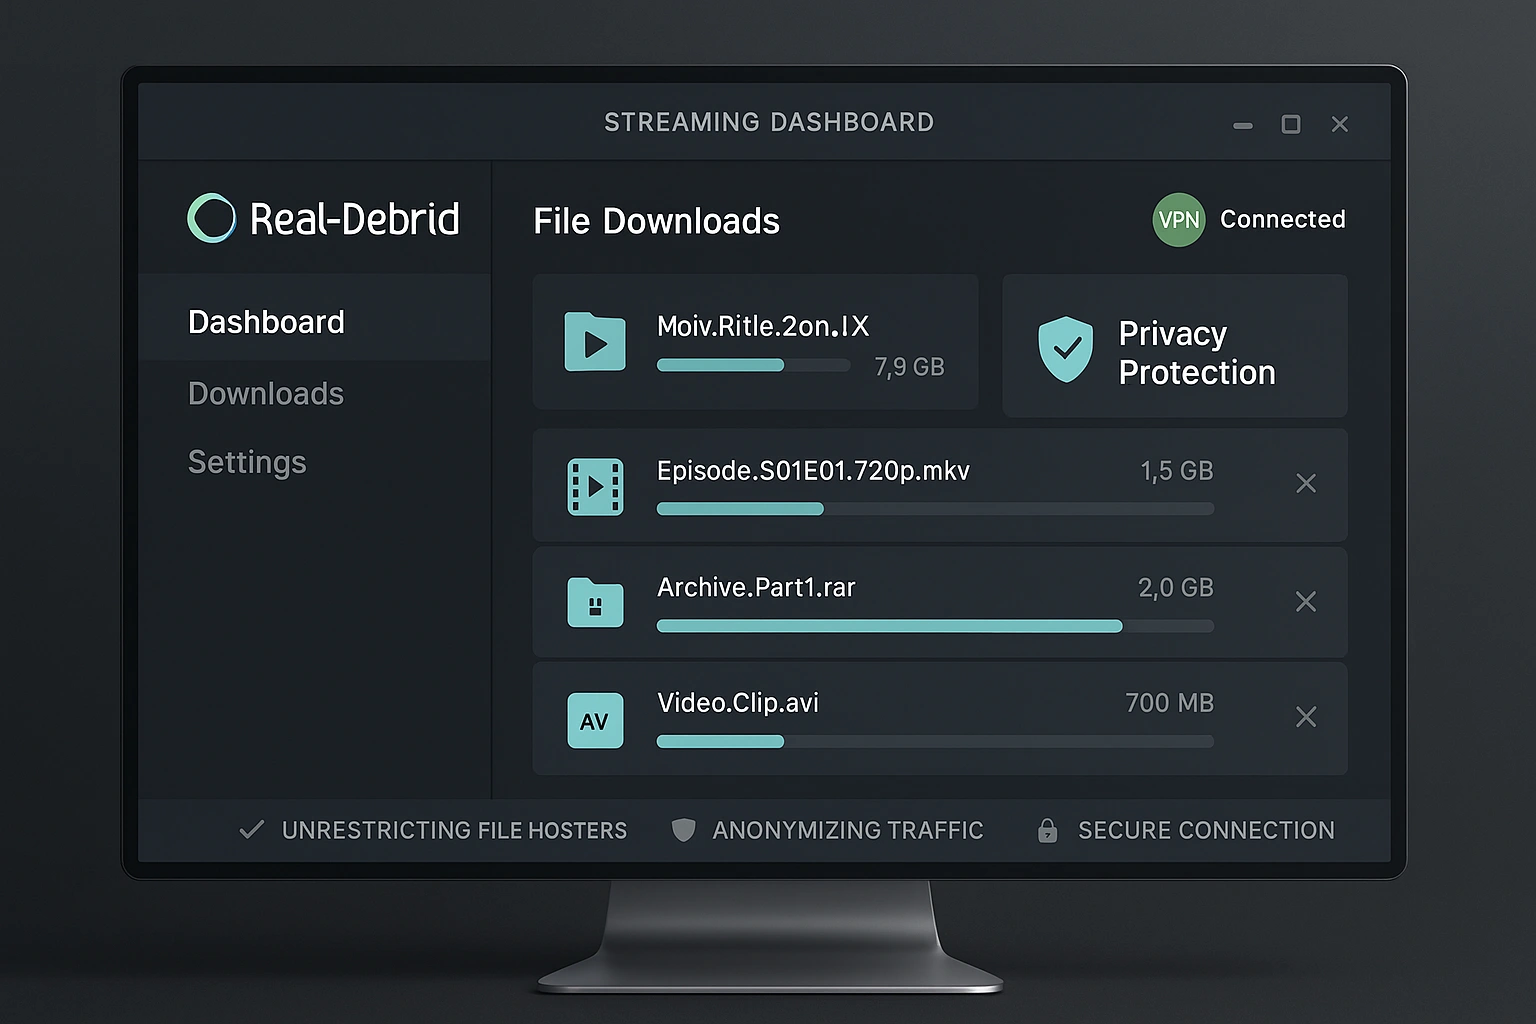
Task: Click the archive folder icon for Archive.Part1.rar
Action: [595, 603]
